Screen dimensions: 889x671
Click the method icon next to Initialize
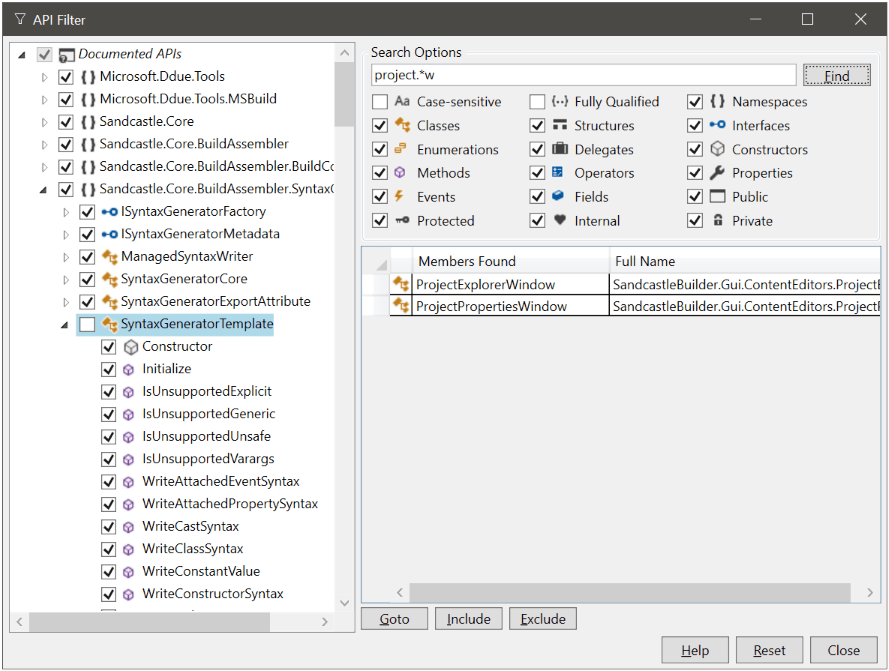(x=128, y=368)
